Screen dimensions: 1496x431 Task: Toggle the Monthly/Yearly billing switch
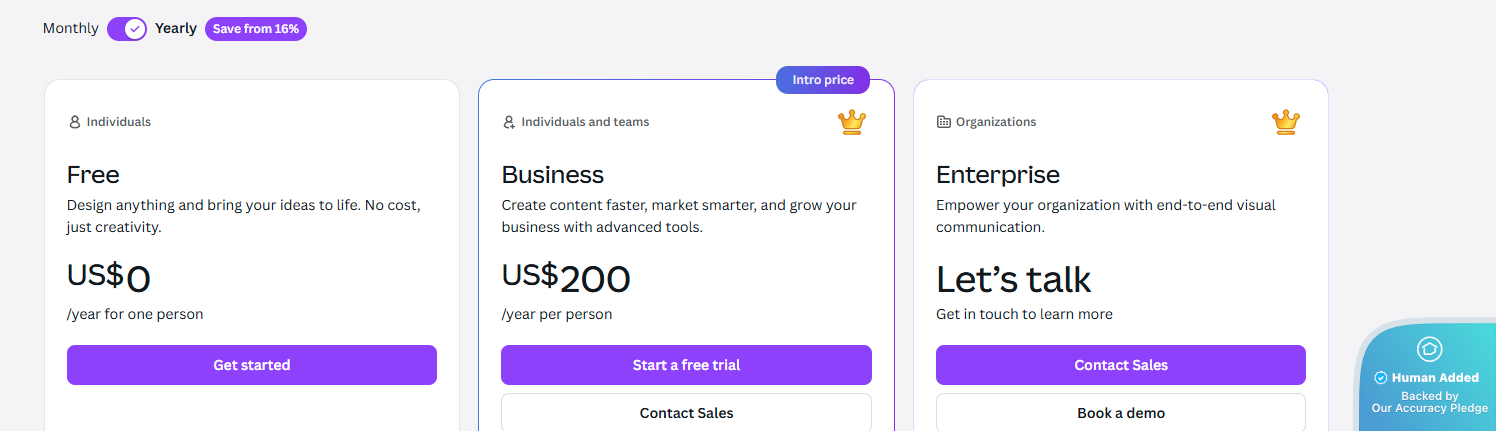[x=127, y=28]
